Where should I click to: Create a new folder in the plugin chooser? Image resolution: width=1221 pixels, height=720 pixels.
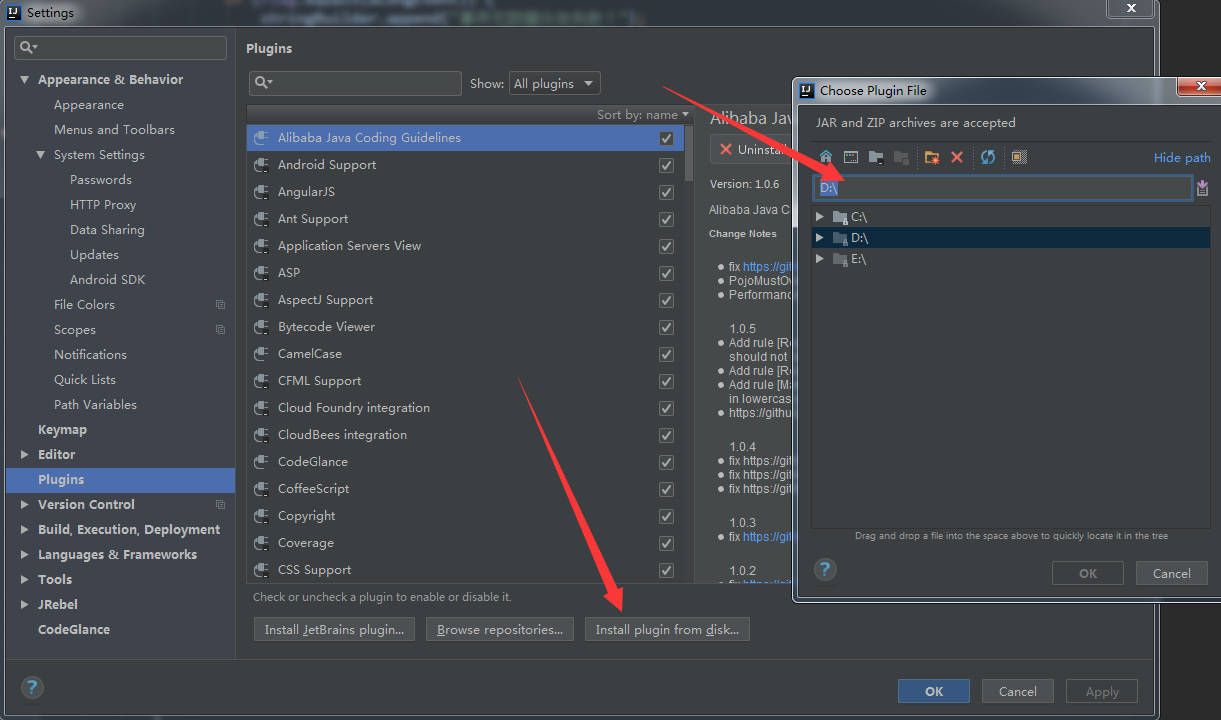coord(930,157)
